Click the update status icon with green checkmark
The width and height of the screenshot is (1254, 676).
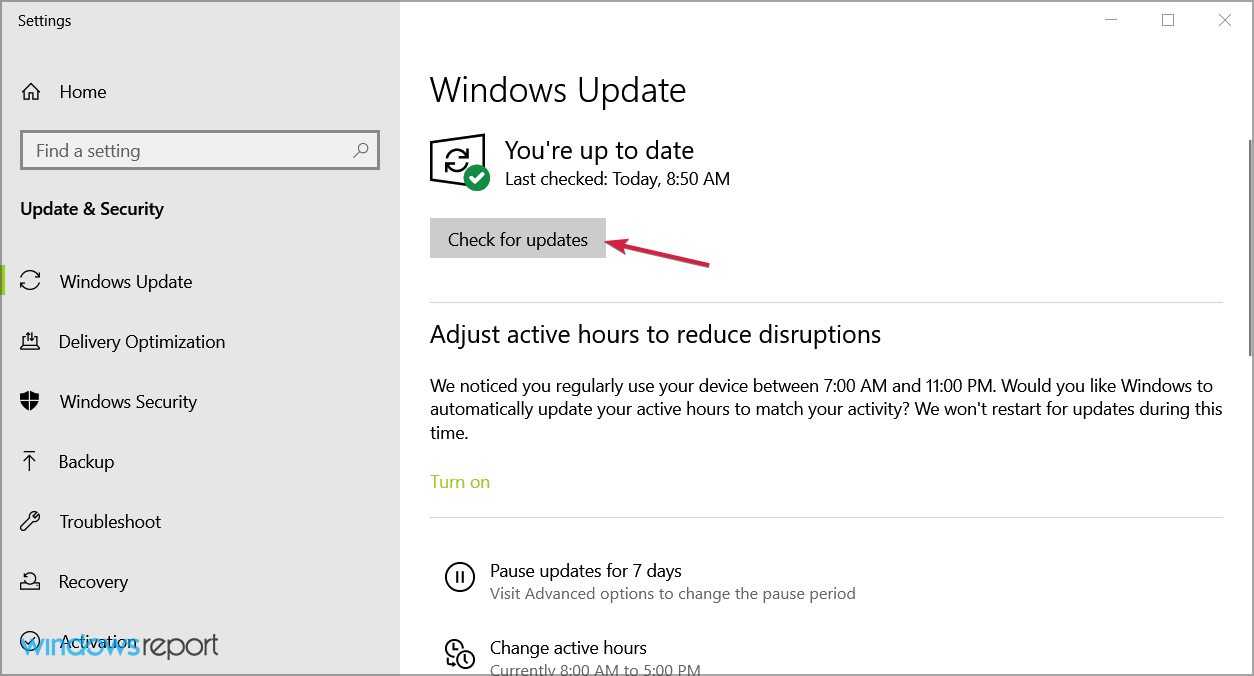coord(460,162)
